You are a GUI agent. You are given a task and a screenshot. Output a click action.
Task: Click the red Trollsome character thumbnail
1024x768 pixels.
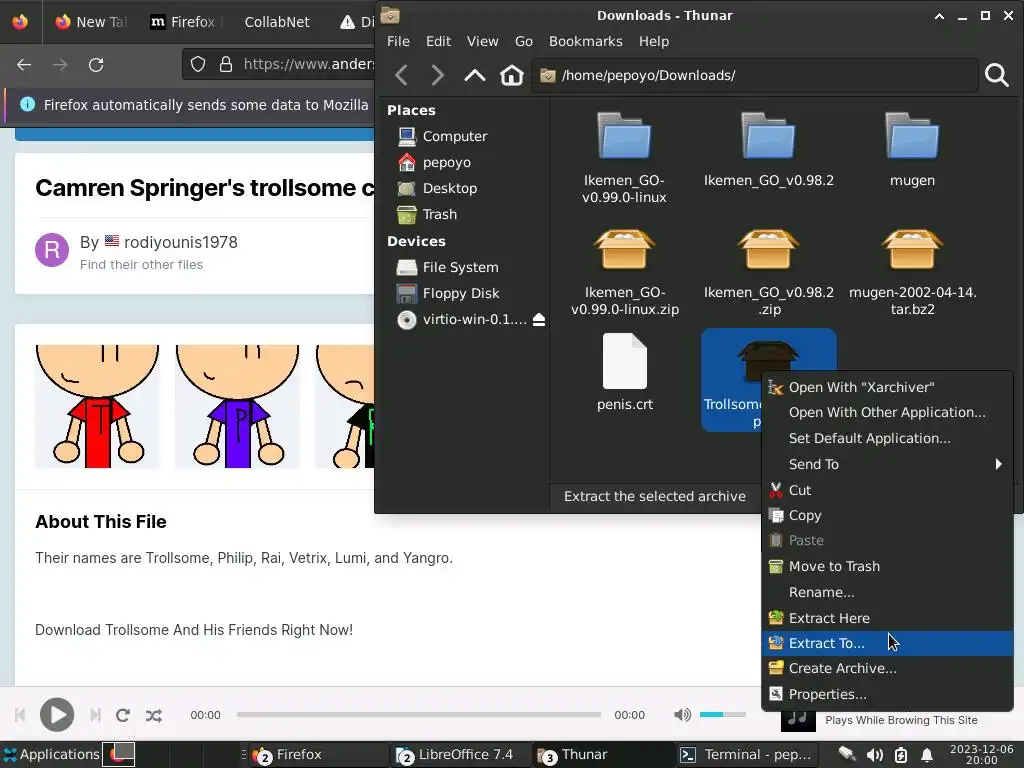(x=97, y=406)
